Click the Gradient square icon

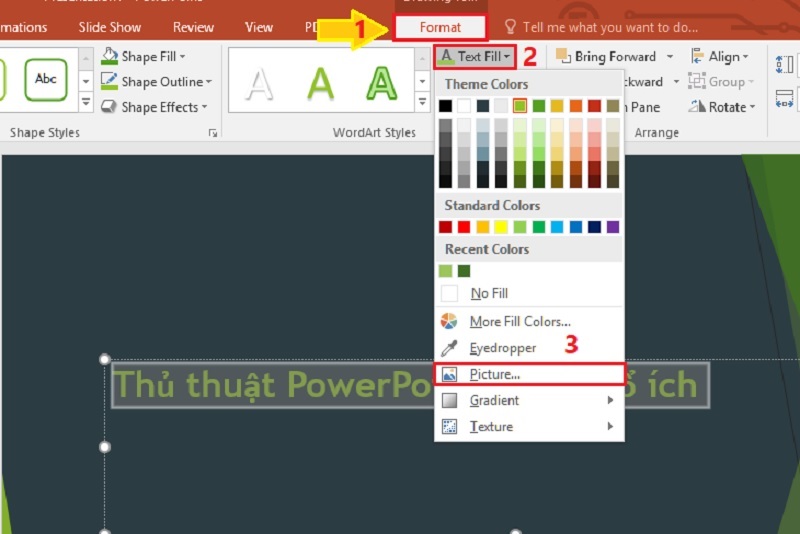(449, 400)
